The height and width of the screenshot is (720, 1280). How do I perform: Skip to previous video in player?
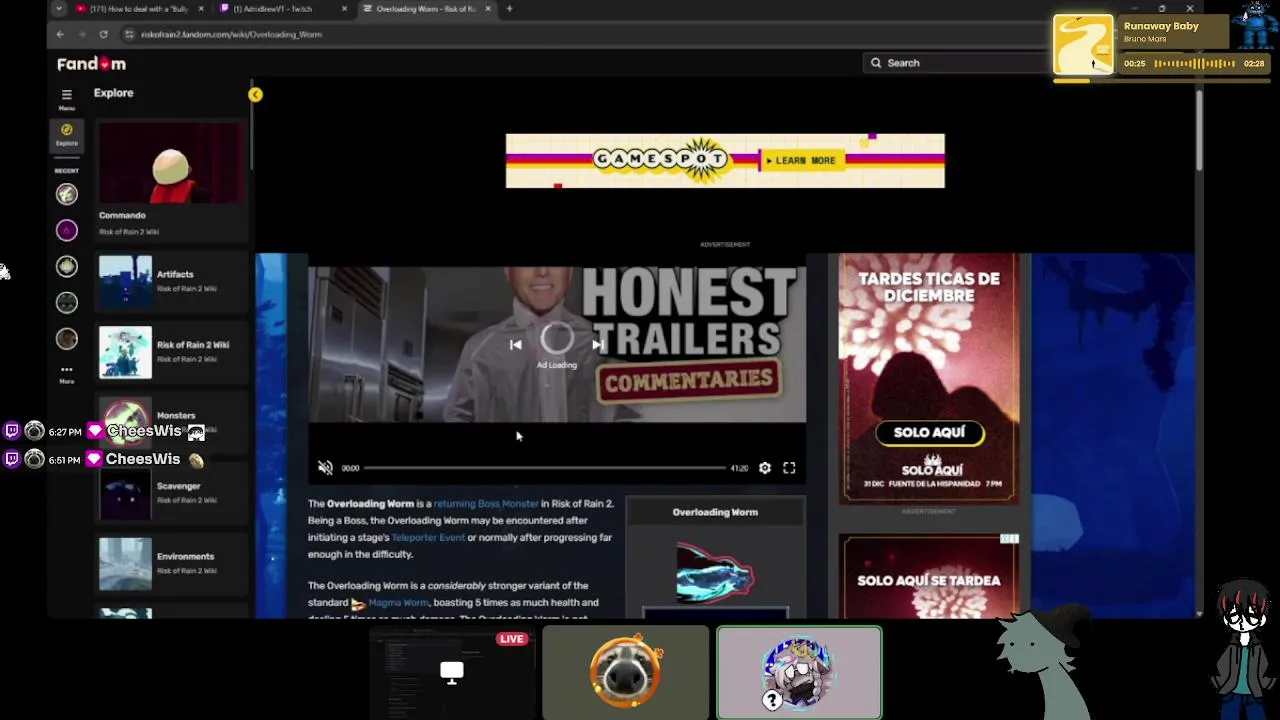tap(515, 345)
